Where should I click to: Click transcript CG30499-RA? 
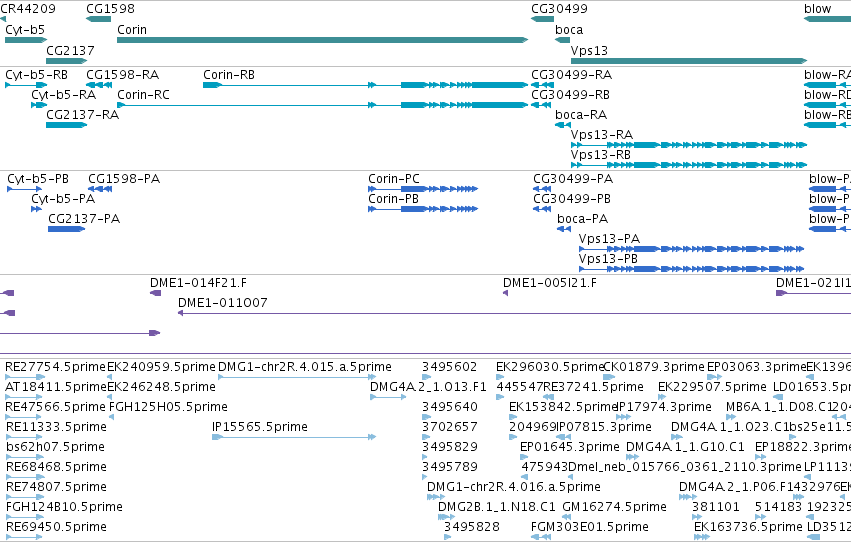[542, 85]
